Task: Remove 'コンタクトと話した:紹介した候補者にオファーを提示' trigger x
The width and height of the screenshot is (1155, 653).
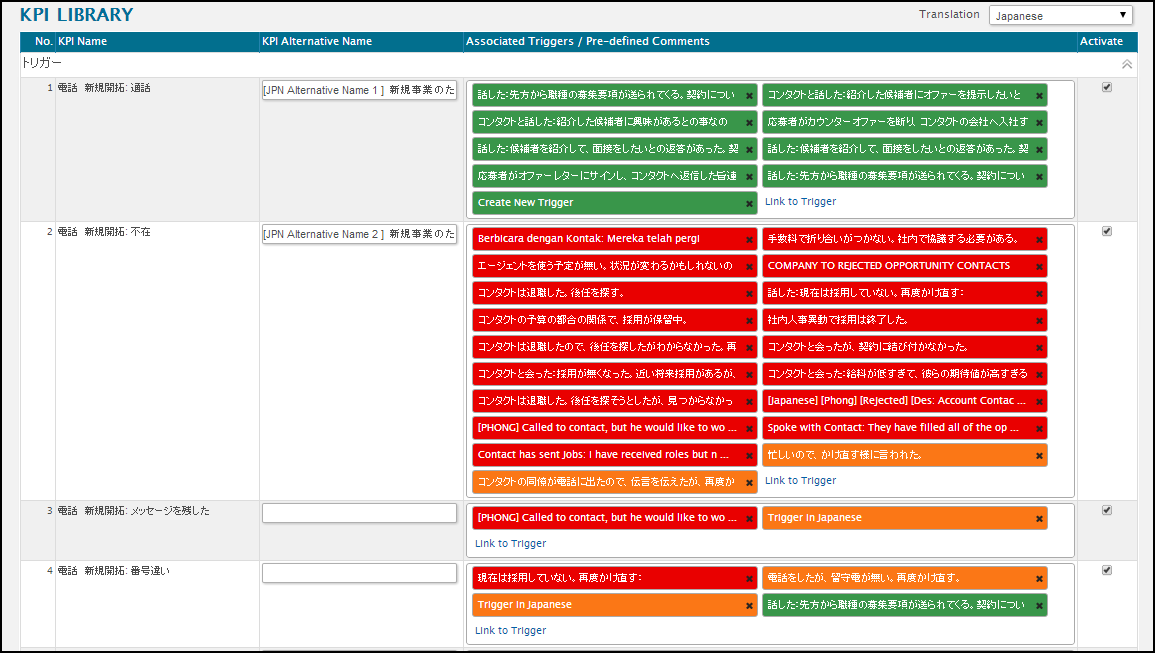Action: point(1039,96)
